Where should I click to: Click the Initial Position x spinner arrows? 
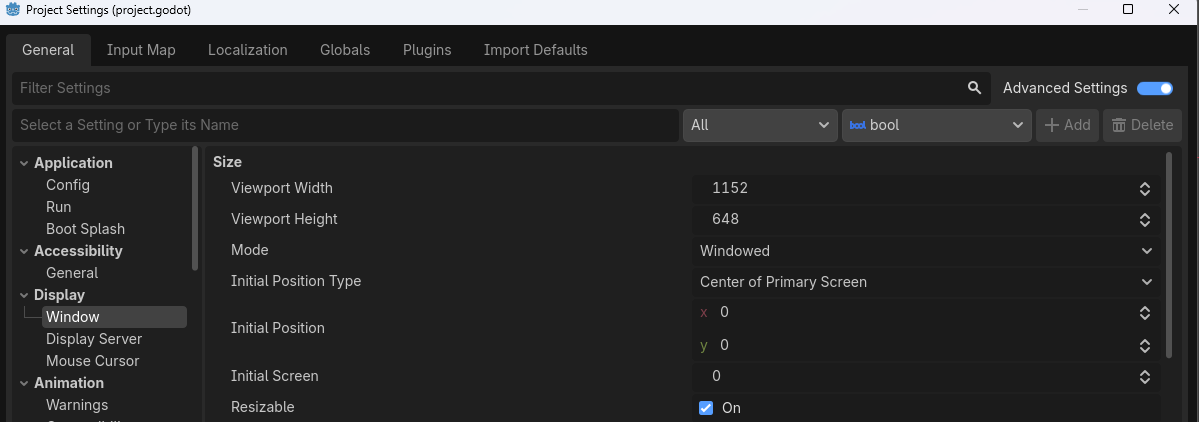point(1144,313)
